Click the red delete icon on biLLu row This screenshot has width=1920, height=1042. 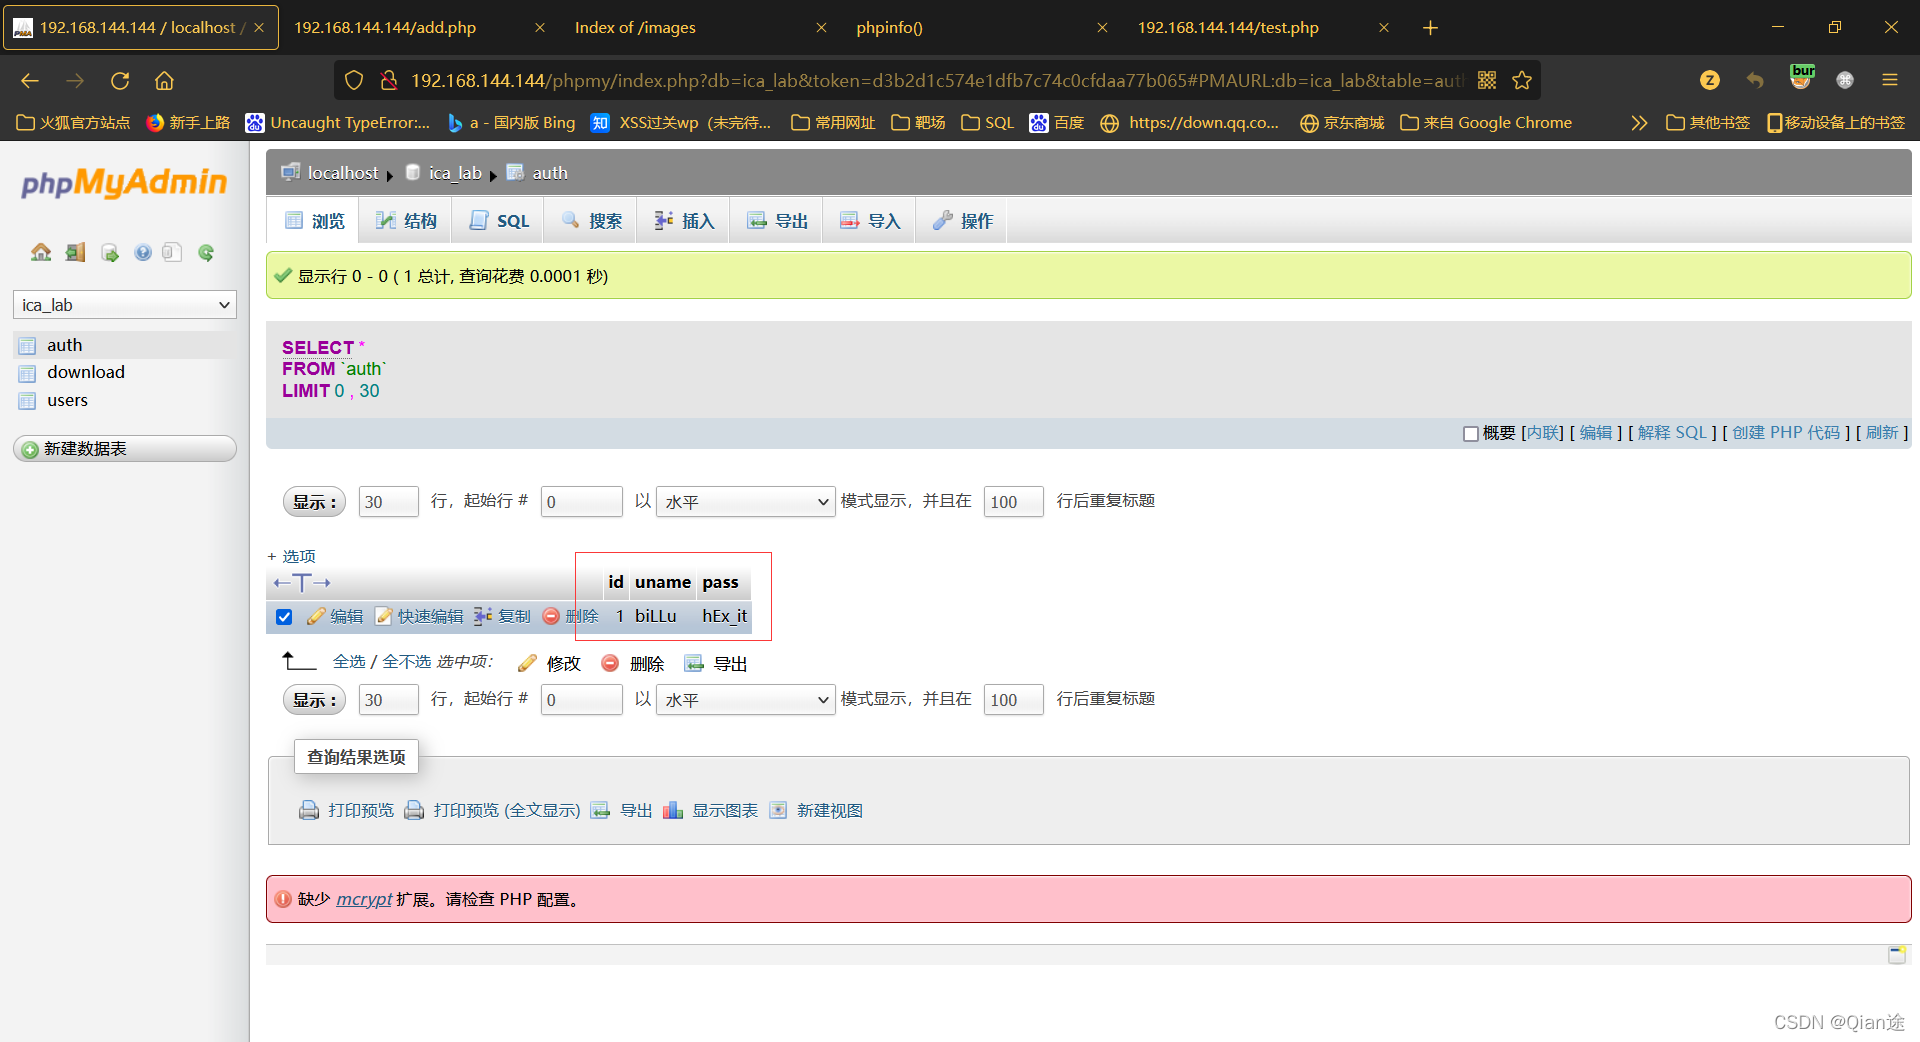pyautogui.click(x=551, y=617)
